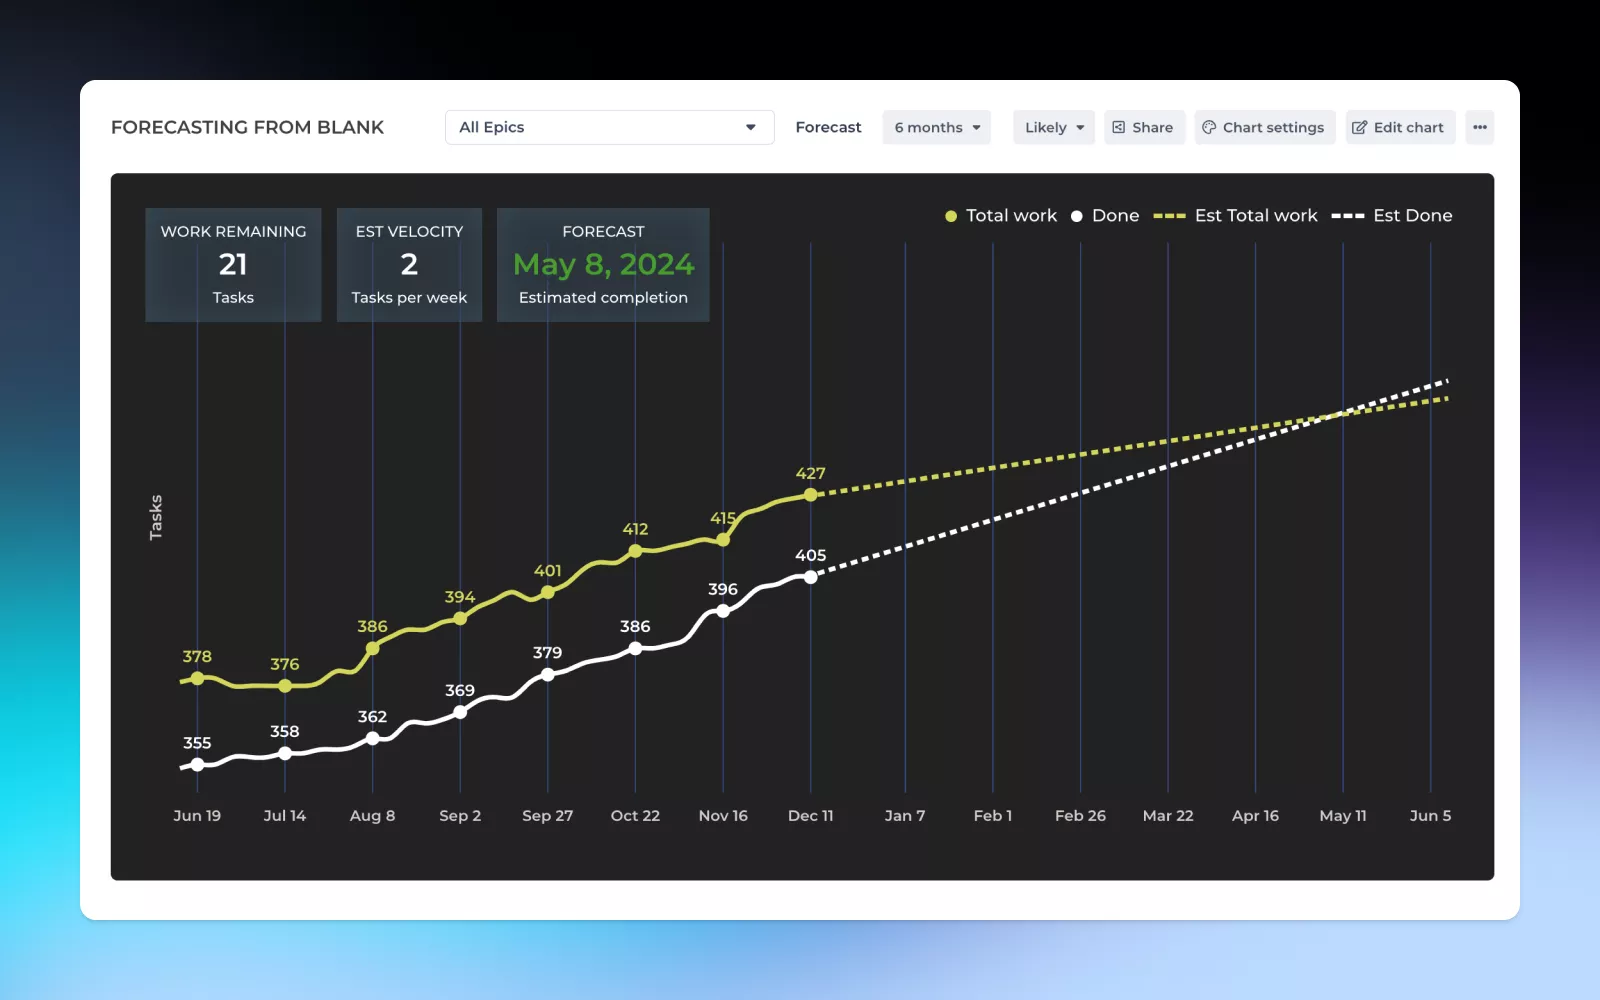Open the All Epics dropdown

pyautogui.click(x=609, y=128)
